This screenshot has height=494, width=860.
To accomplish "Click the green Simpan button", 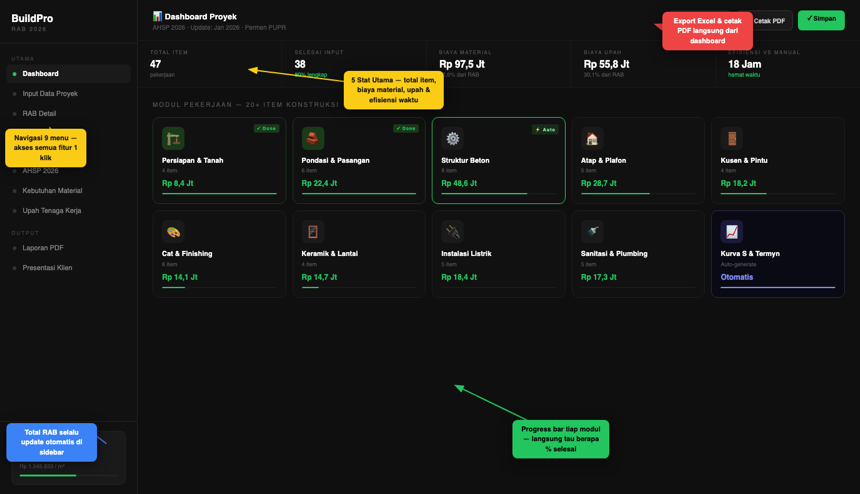I will (821, 20).
